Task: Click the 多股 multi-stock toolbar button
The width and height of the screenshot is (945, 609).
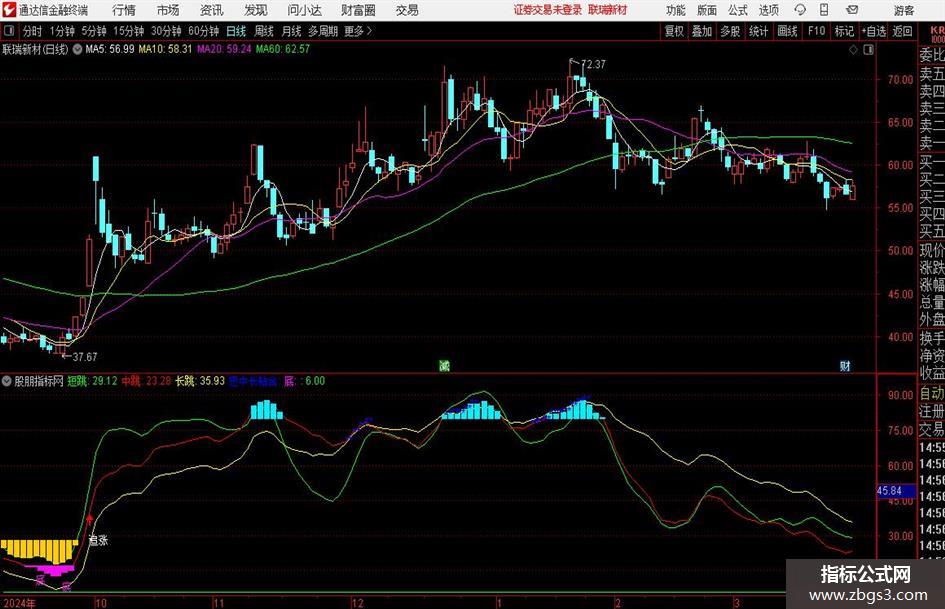Action: pyautogui.click(x=730, y=31)
